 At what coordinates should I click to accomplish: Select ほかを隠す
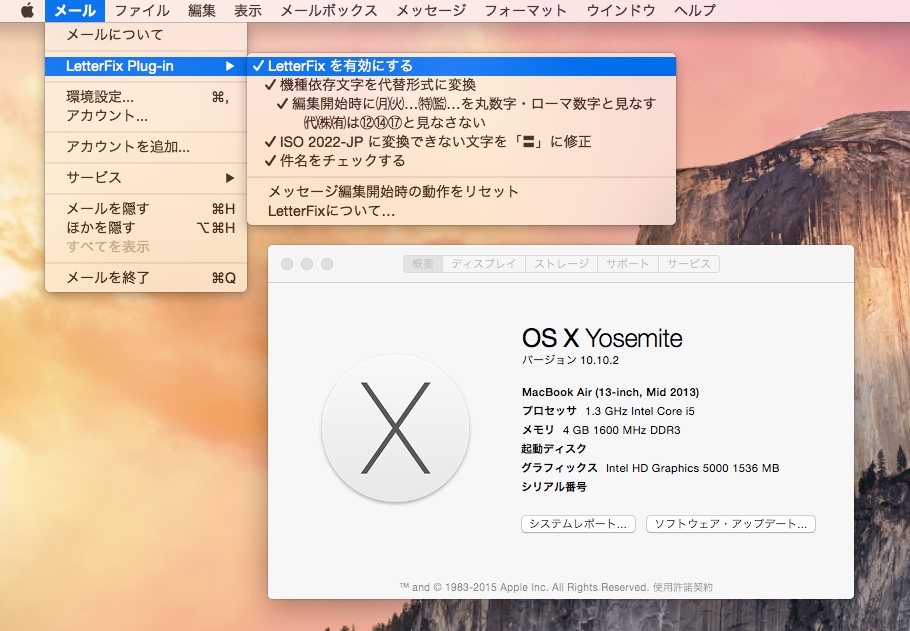point(146,228)
